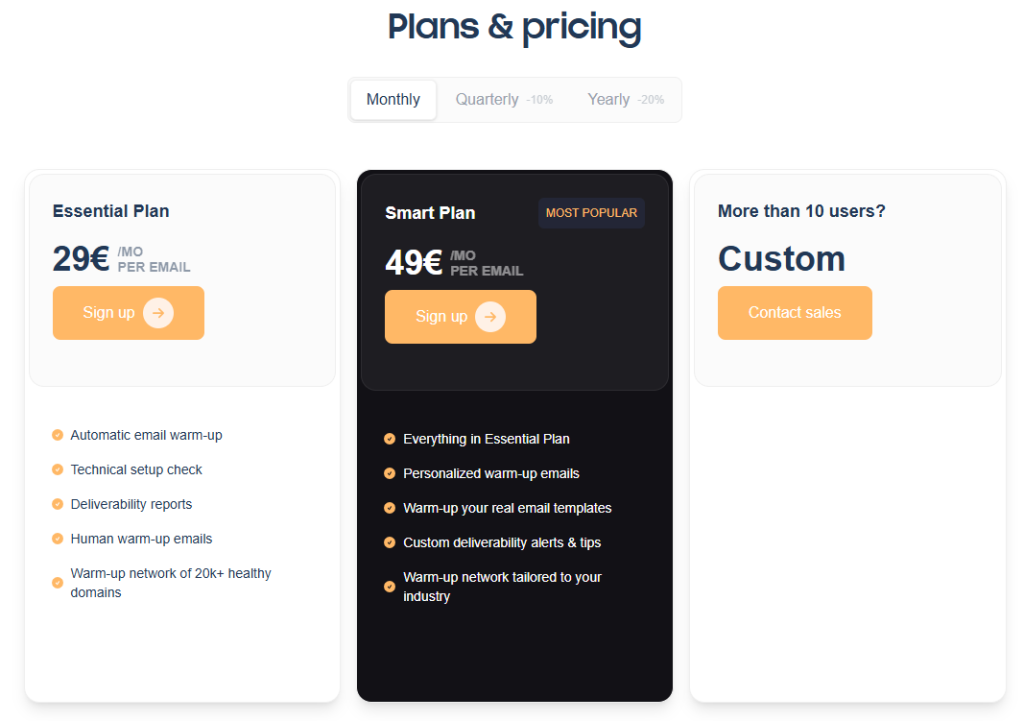
Task: Click the checkmark beside Everything in Essential Plan
Action: tap(389, 439)
